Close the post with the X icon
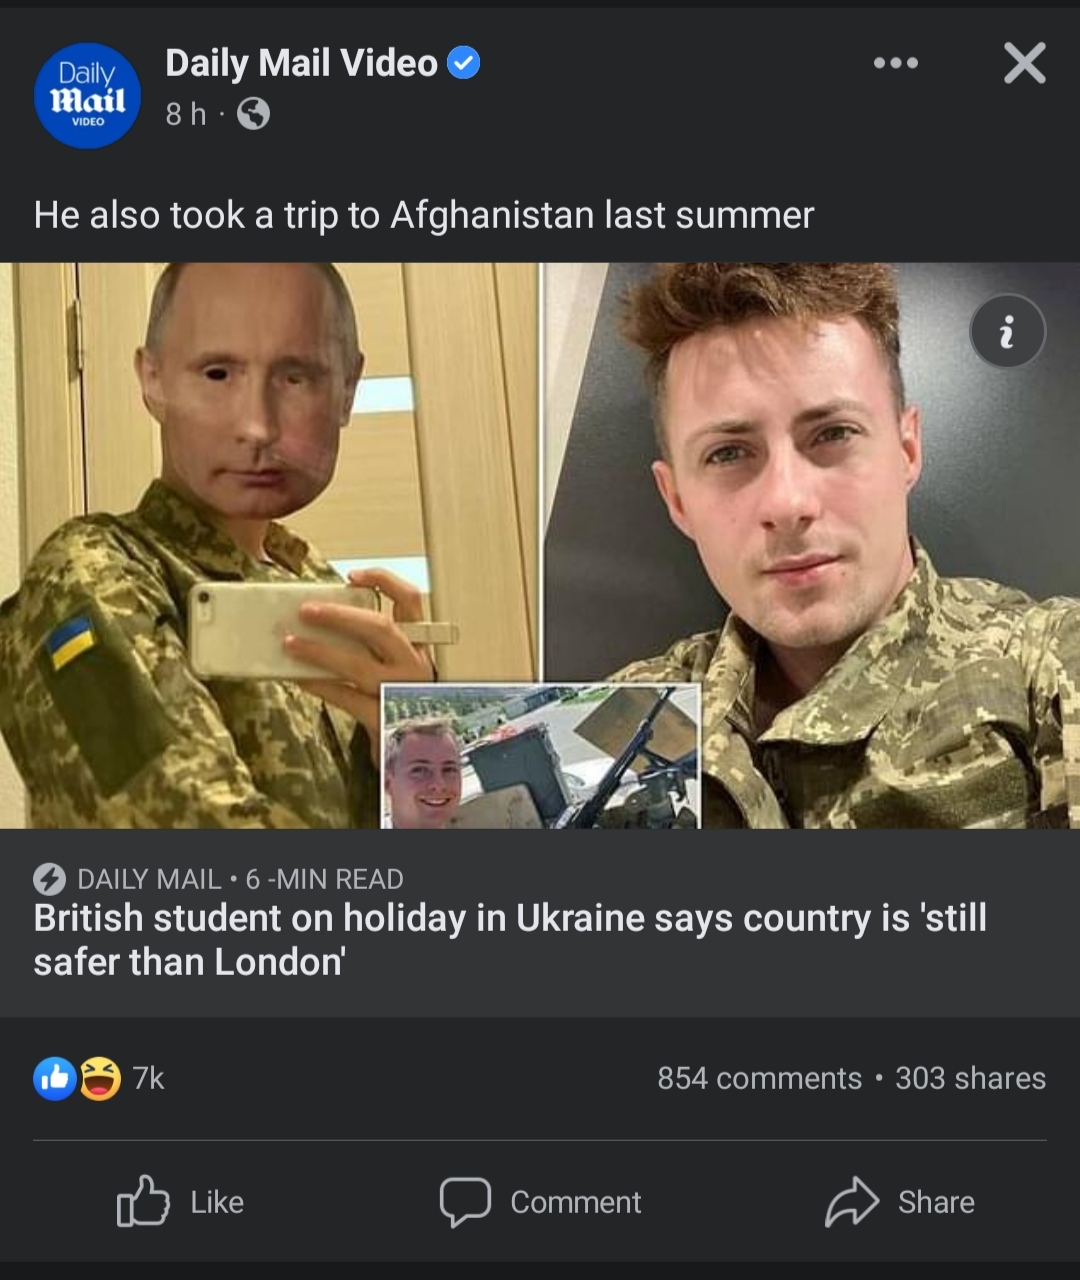The image size is (1080, 1280). pyautogui.click(x=1024, y=63)
